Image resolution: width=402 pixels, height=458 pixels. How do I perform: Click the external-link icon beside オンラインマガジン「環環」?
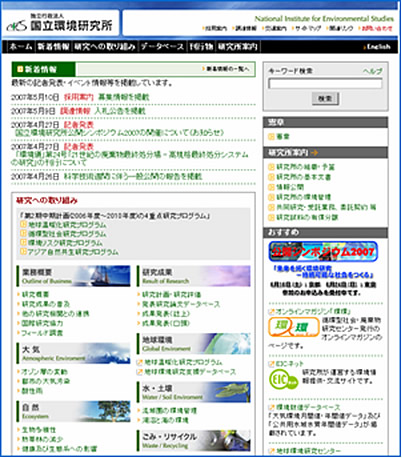tap(271, 312)
